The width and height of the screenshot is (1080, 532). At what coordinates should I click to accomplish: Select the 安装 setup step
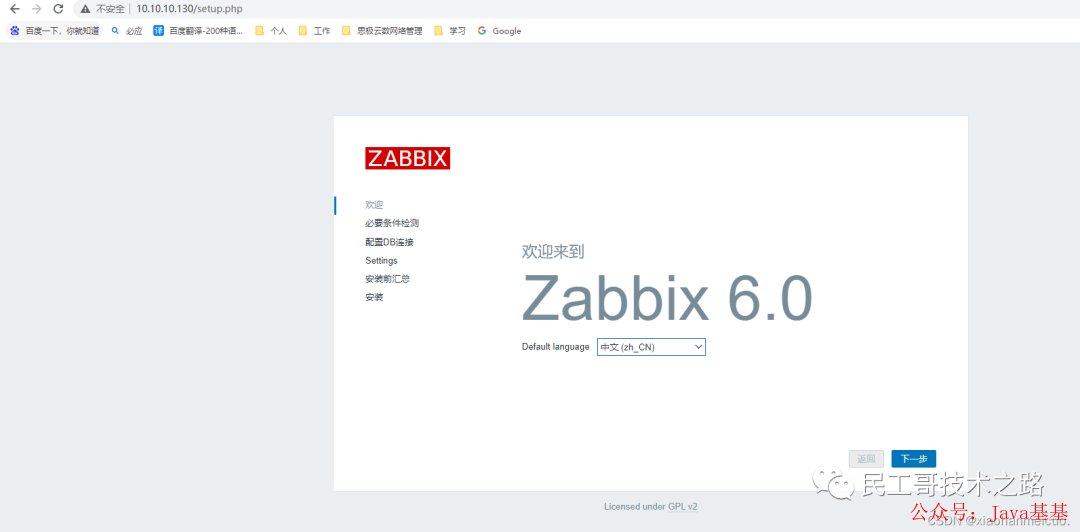(x=374, y=298)
